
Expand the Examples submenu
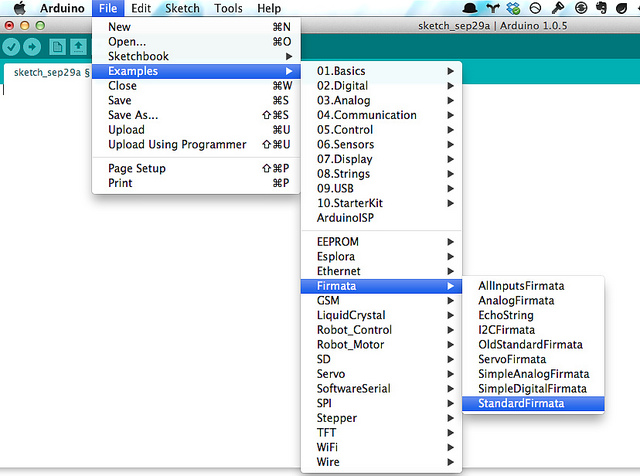click(197, 71)
